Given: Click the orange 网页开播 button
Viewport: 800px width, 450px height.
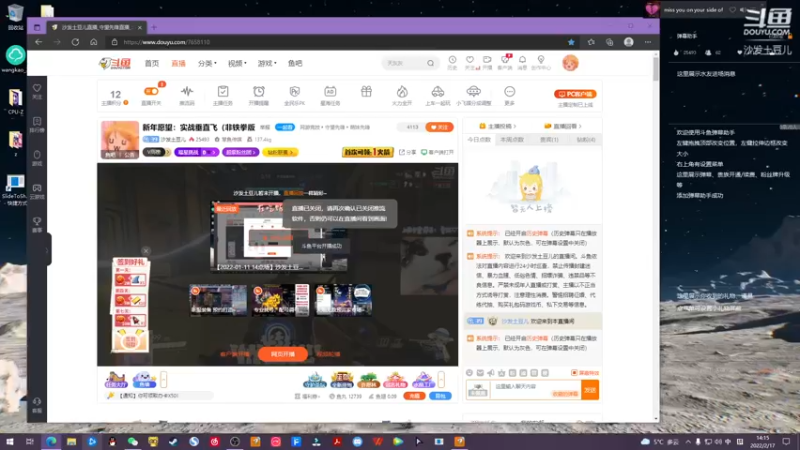Looking at the screenshot, I should [x=283, y=354].
